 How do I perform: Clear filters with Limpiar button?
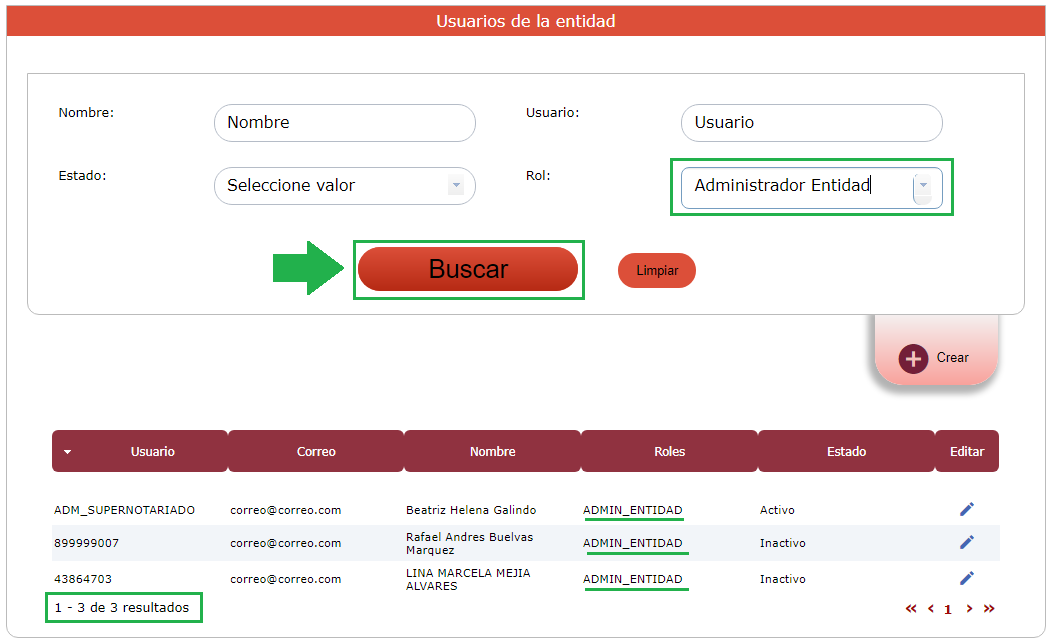click(x=656, y=270)
